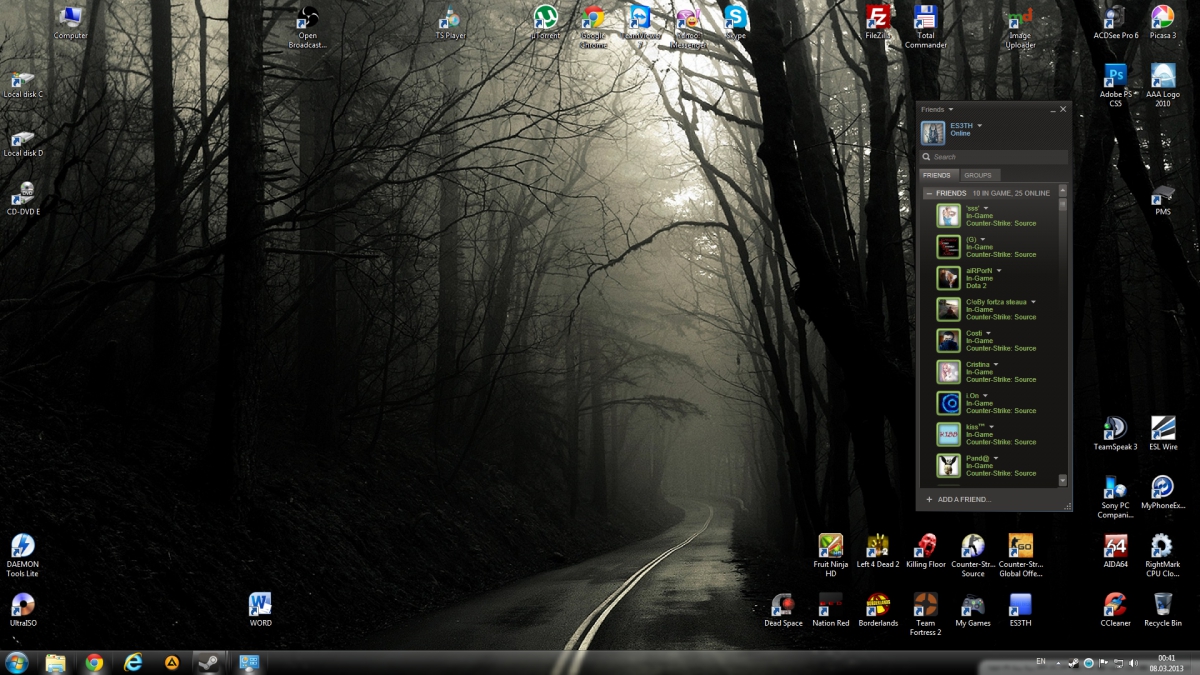The width and height of the screenshot is (1200, 675).
Task: Select the DAEMON Tools Lite icon
Action: click(x=22, y=547)
